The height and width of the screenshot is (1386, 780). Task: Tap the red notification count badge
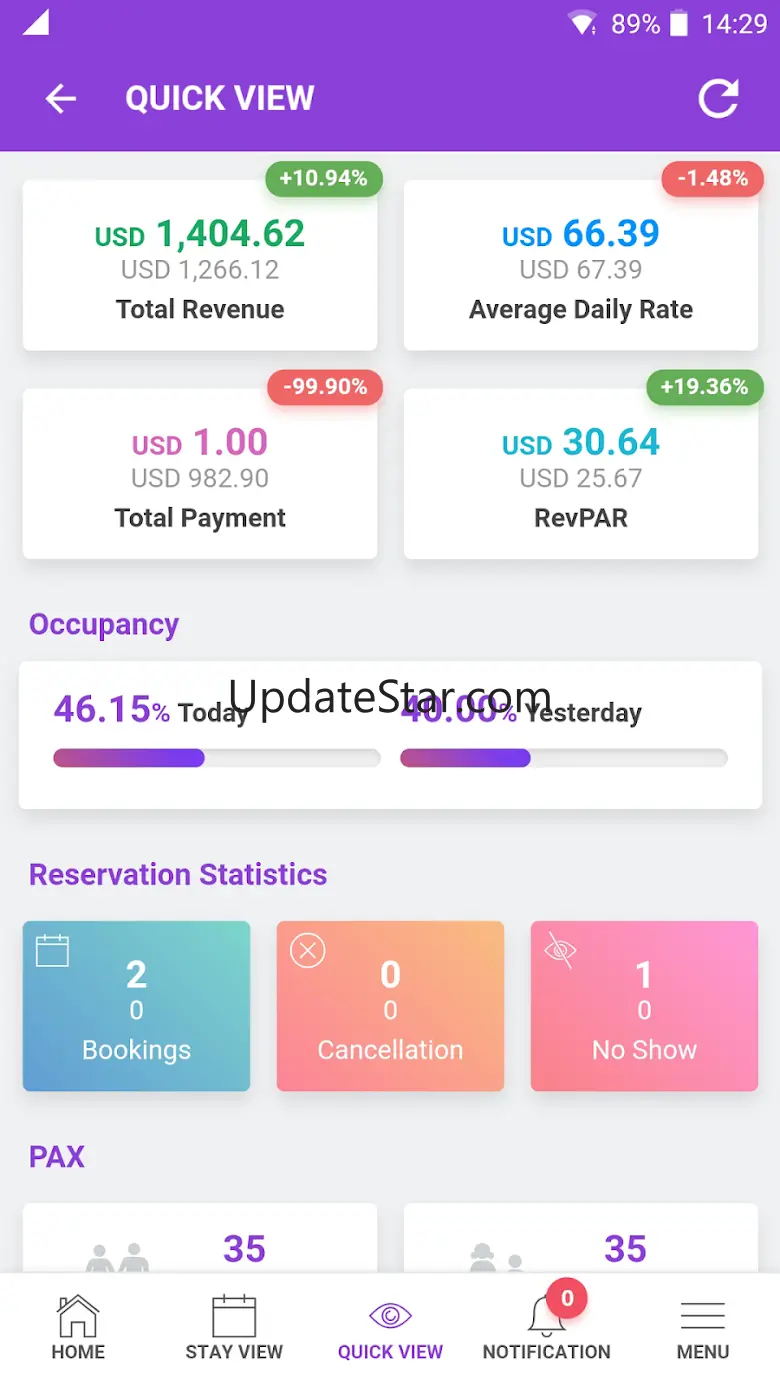(x=567, y=1298)
